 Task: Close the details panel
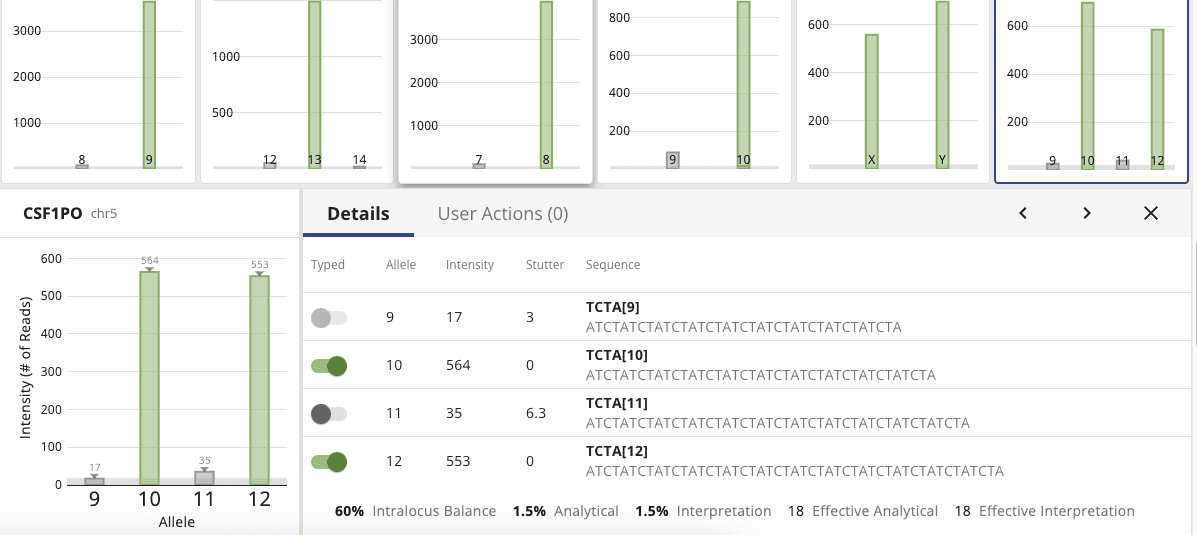1151,214
